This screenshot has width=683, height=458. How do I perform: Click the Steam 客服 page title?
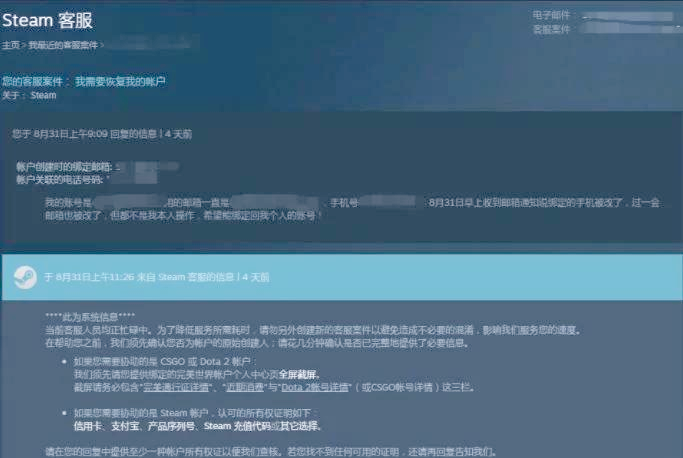pyautogui.click(x=47, y=20)
